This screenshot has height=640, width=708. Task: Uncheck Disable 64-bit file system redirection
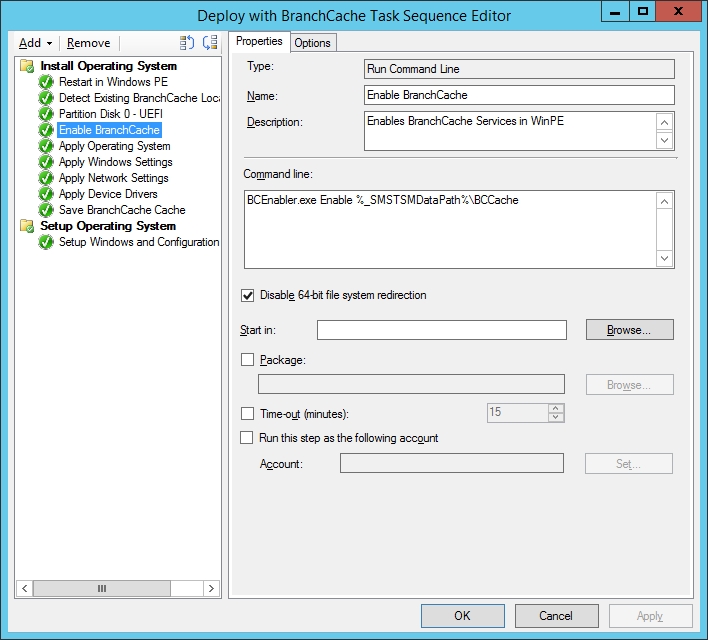[248, 296]
